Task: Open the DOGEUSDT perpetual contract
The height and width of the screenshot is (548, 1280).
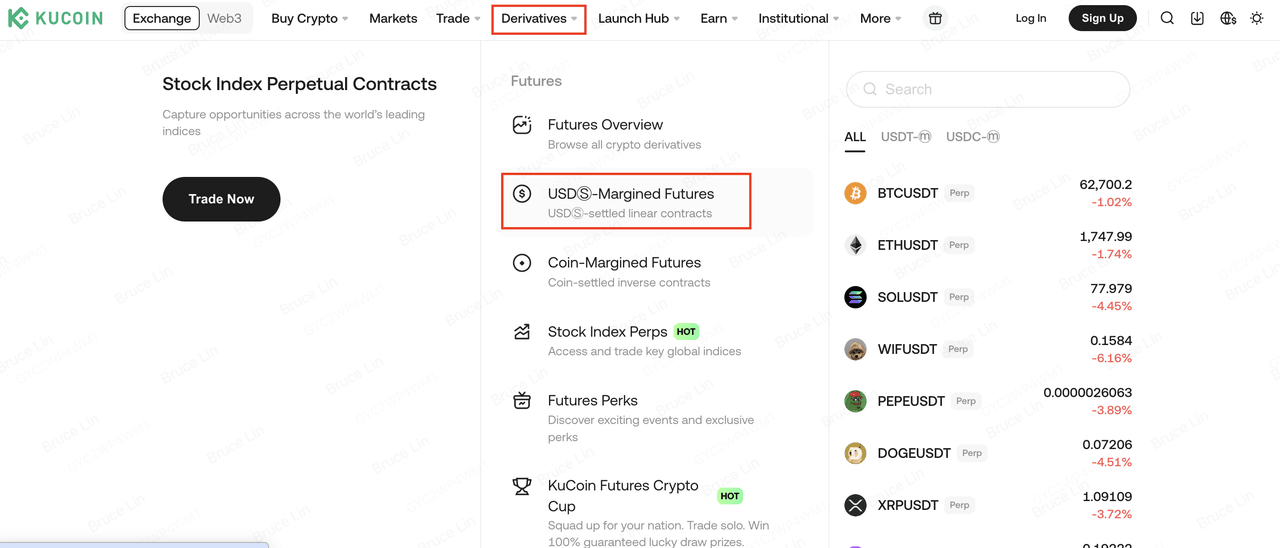Action: [x=988, y=453]
